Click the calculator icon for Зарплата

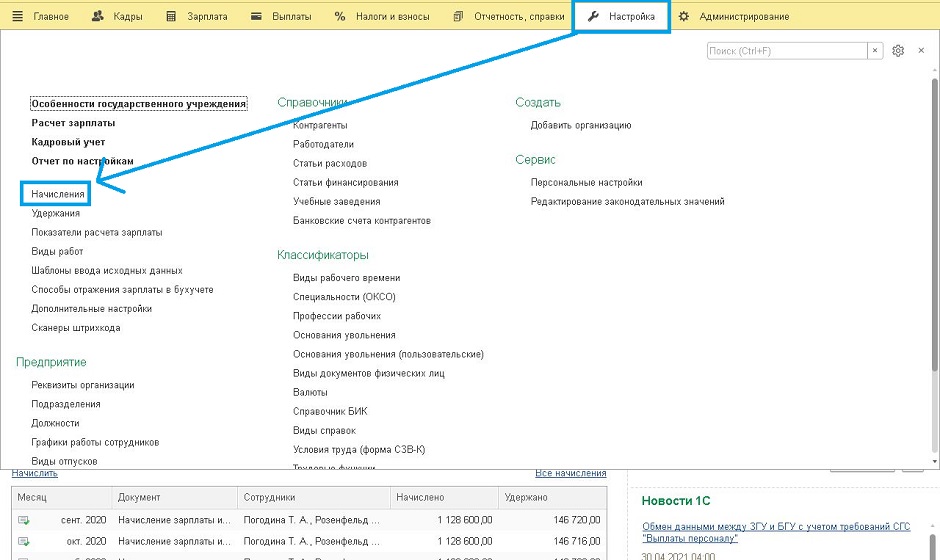(171, 17)
